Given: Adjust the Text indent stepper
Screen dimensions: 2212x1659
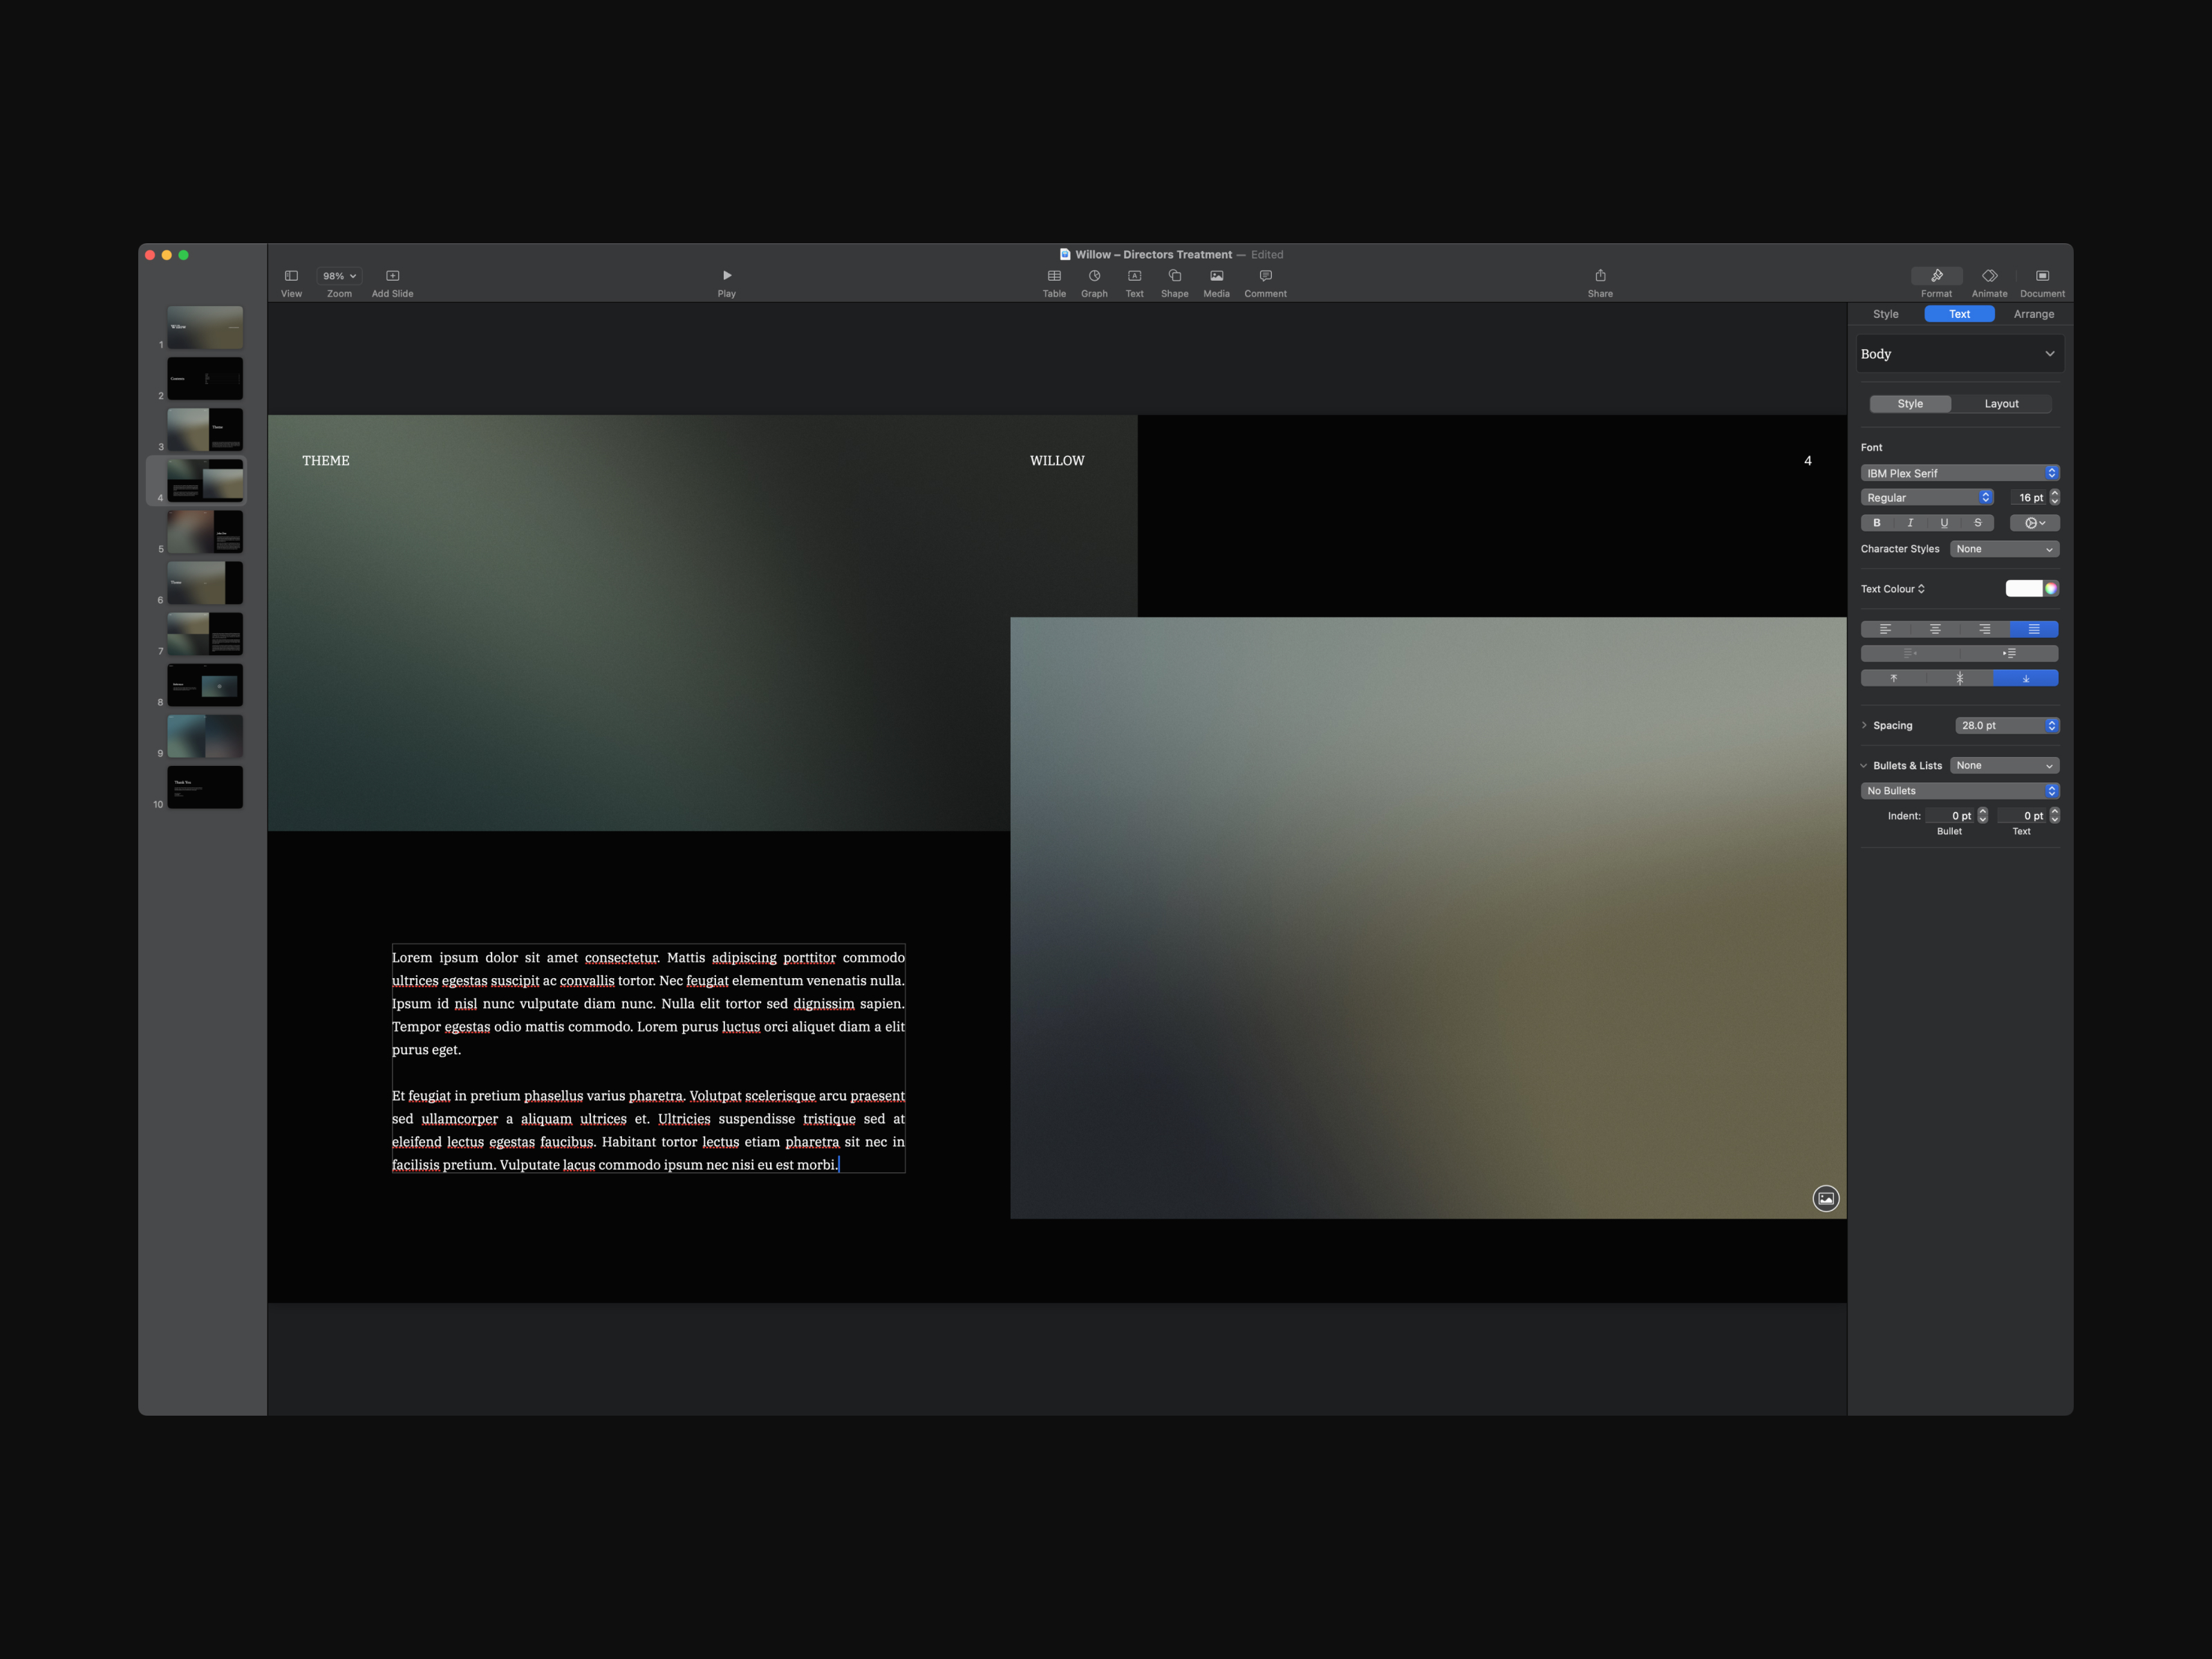Looking at the screenshot, I should coord(2054,816).
